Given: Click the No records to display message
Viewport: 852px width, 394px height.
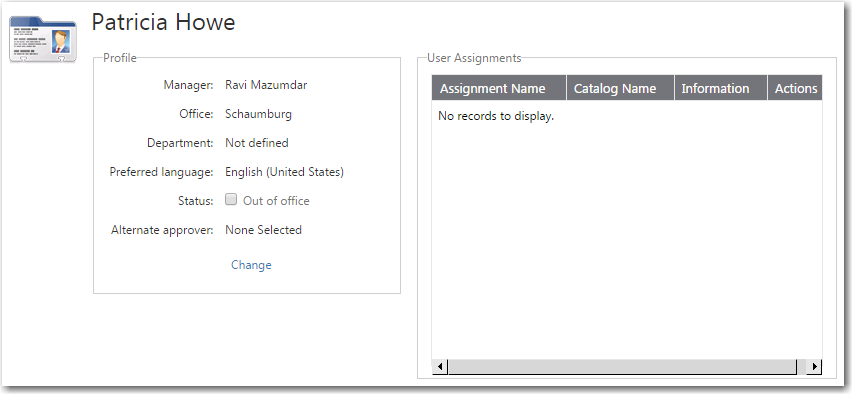Looking at the screenshot, I should (496, 116).
